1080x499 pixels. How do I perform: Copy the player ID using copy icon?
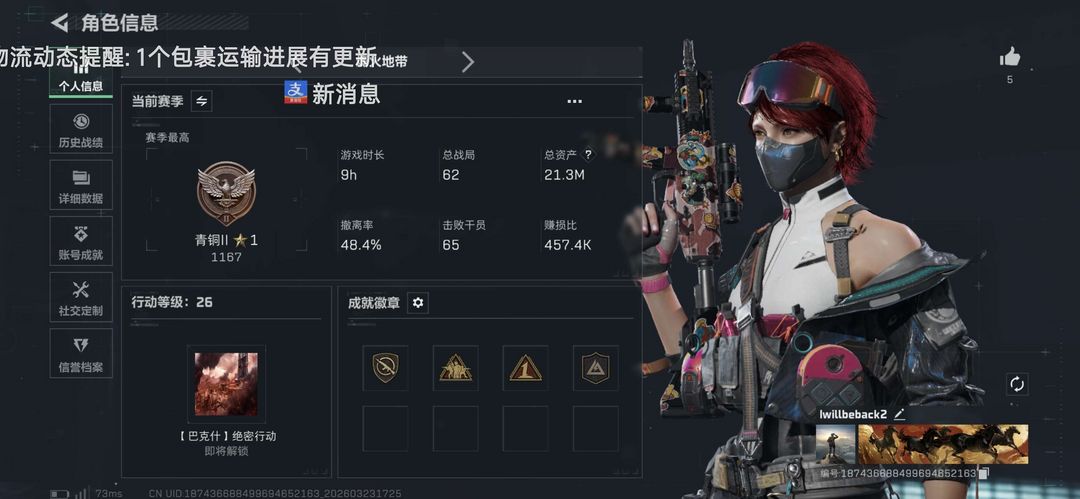[984, 473]
